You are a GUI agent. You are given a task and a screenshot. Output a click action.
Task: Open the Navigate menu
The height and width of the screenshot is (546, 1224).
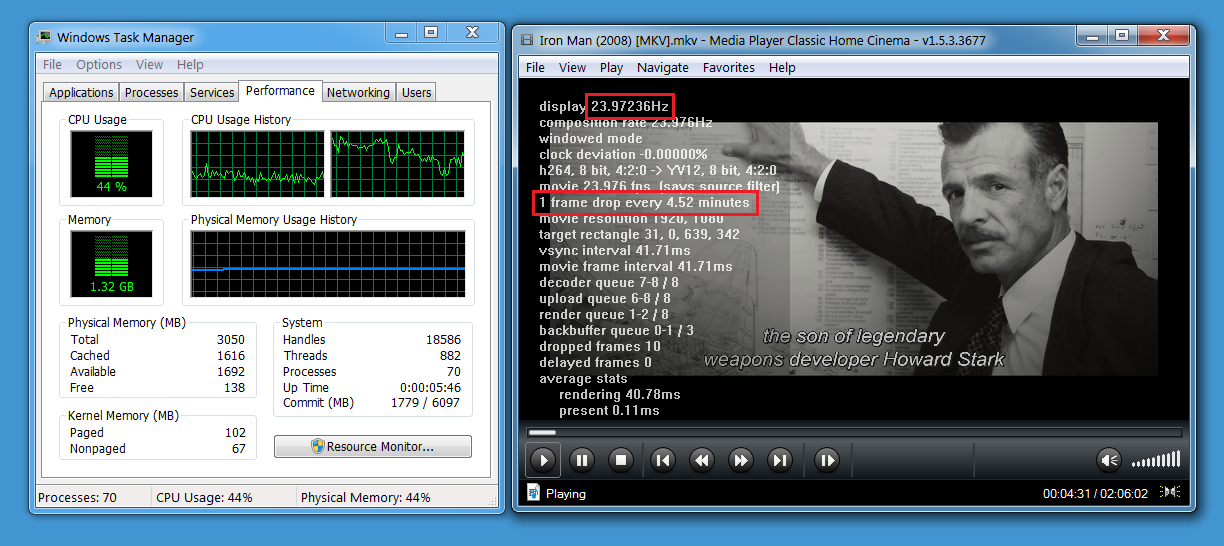click(x=663, y=67)
